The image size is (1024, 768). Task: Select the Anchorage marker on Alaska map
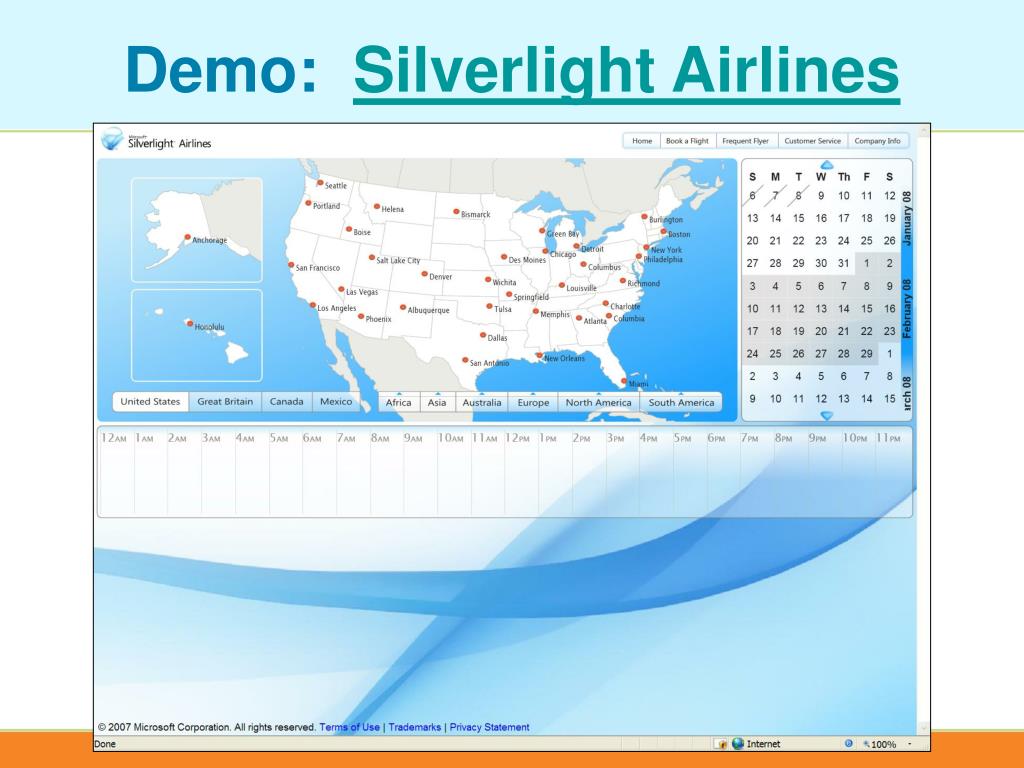point(187,238)
